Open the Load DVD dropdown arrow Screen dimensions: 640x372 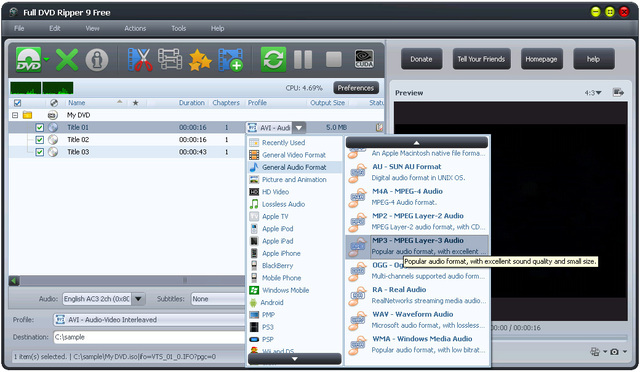(47, 60)
